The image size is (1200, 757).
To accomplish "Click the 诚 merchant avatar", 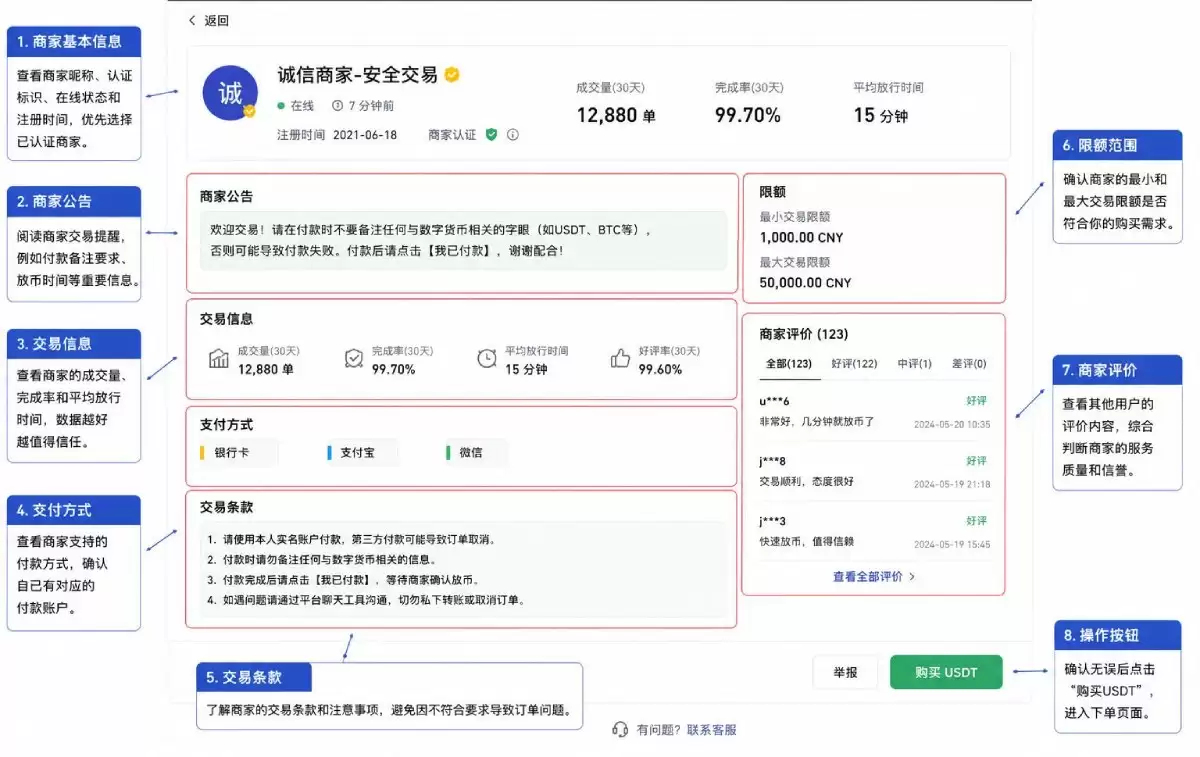I will pyautogui.click(x=231, y=93).
